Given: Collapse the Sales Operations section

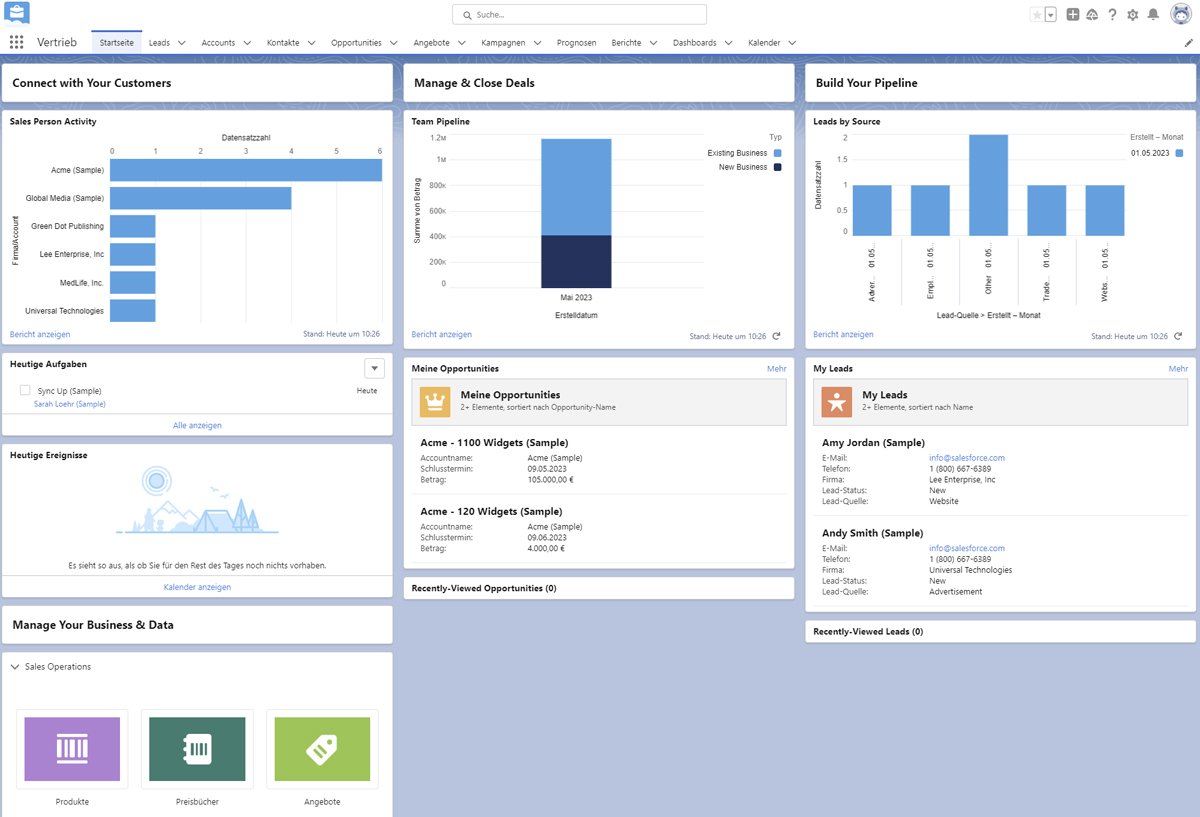Looking at the screenshot, I should 14,666.
